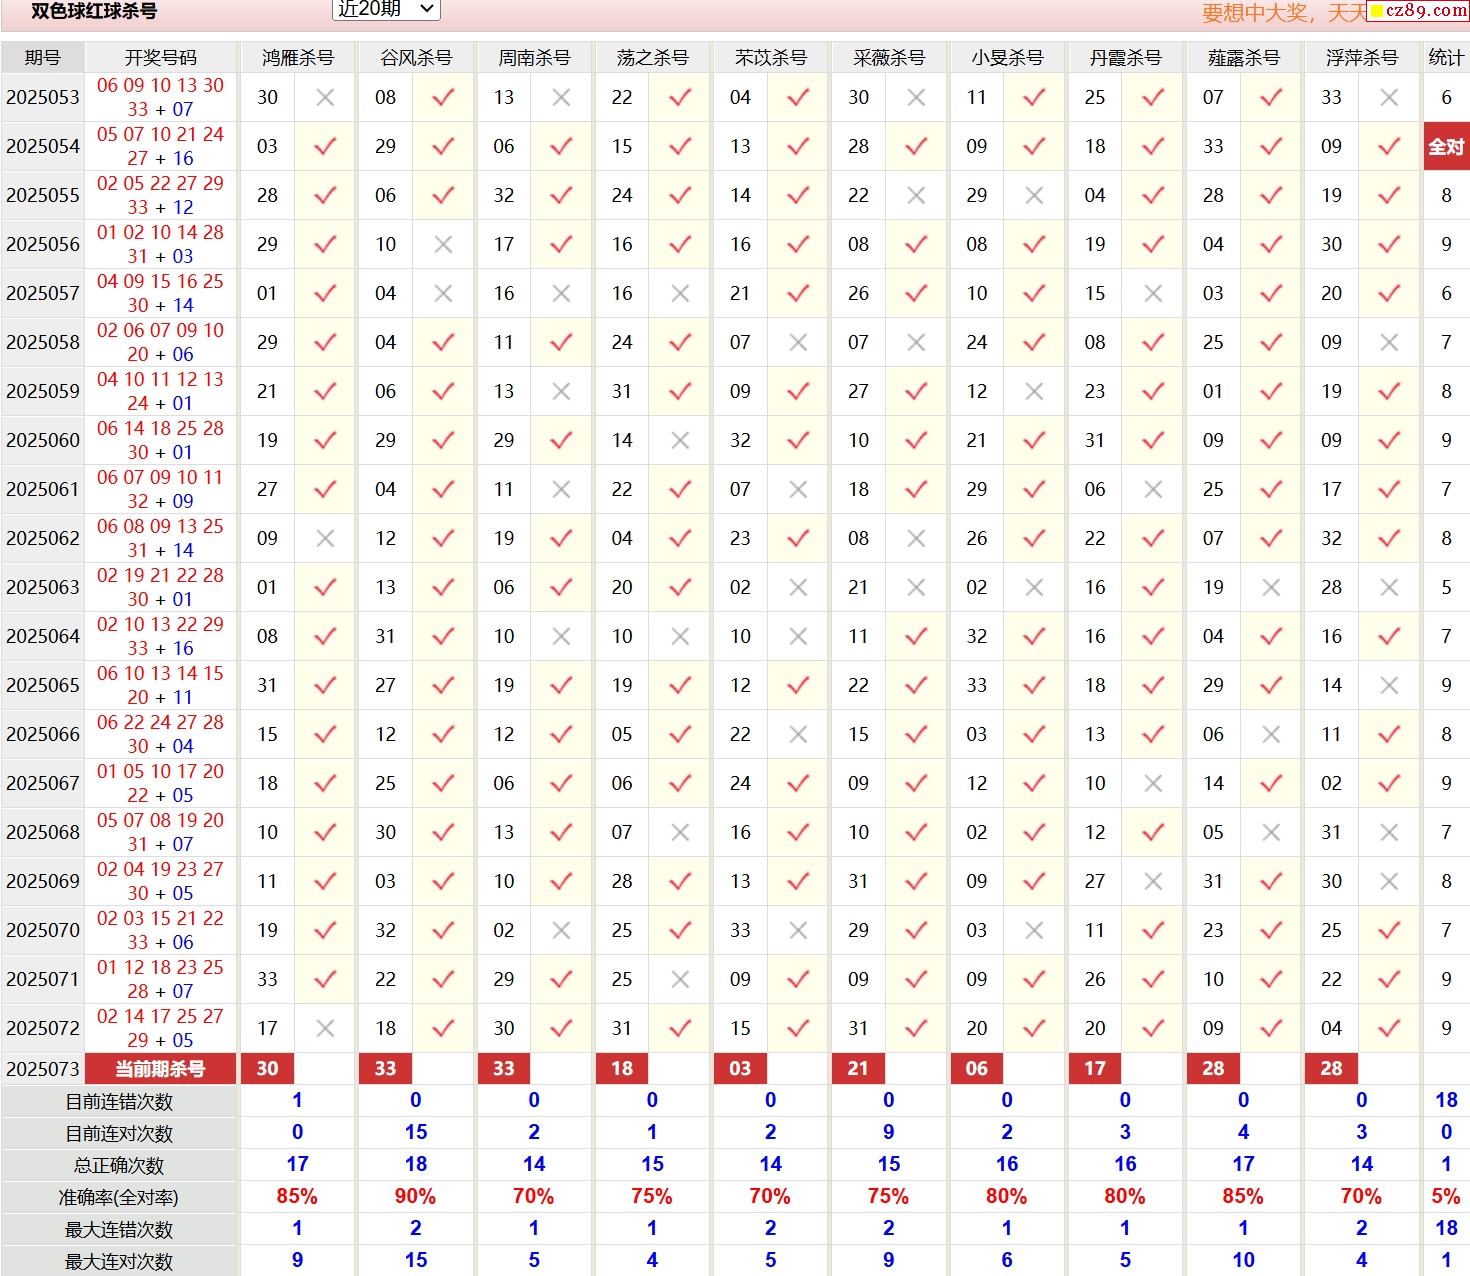Click the 5% value in the 统计 column
This screenshot has height=1276, width=1470.
click(x=1446, y=1196)
